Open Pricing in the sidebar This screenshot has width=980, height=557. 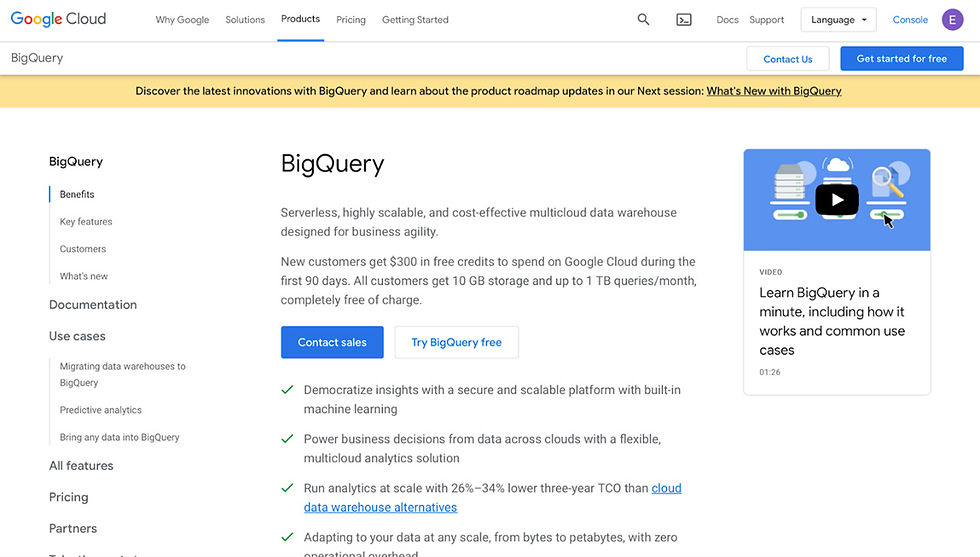coord(68,497)
